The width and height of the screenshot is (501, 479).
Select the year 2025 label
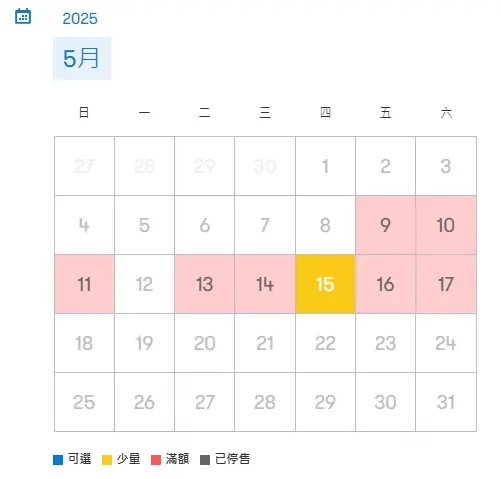[80, 19]
